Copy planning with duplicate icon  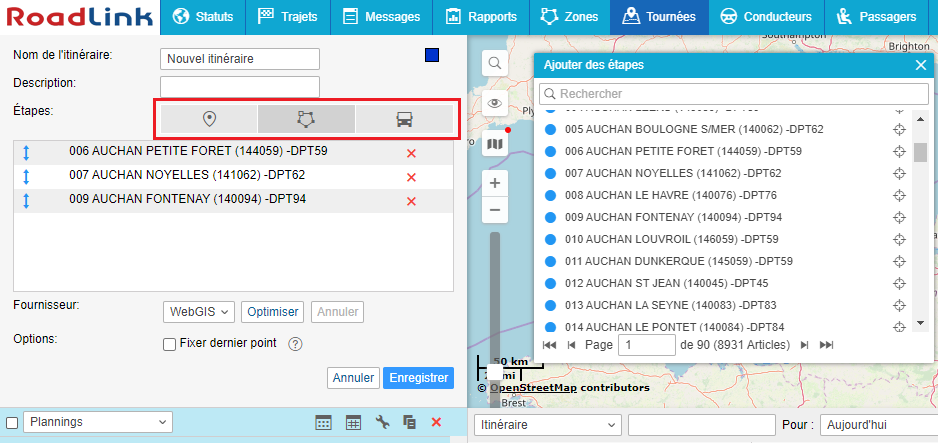click(409, 422)
